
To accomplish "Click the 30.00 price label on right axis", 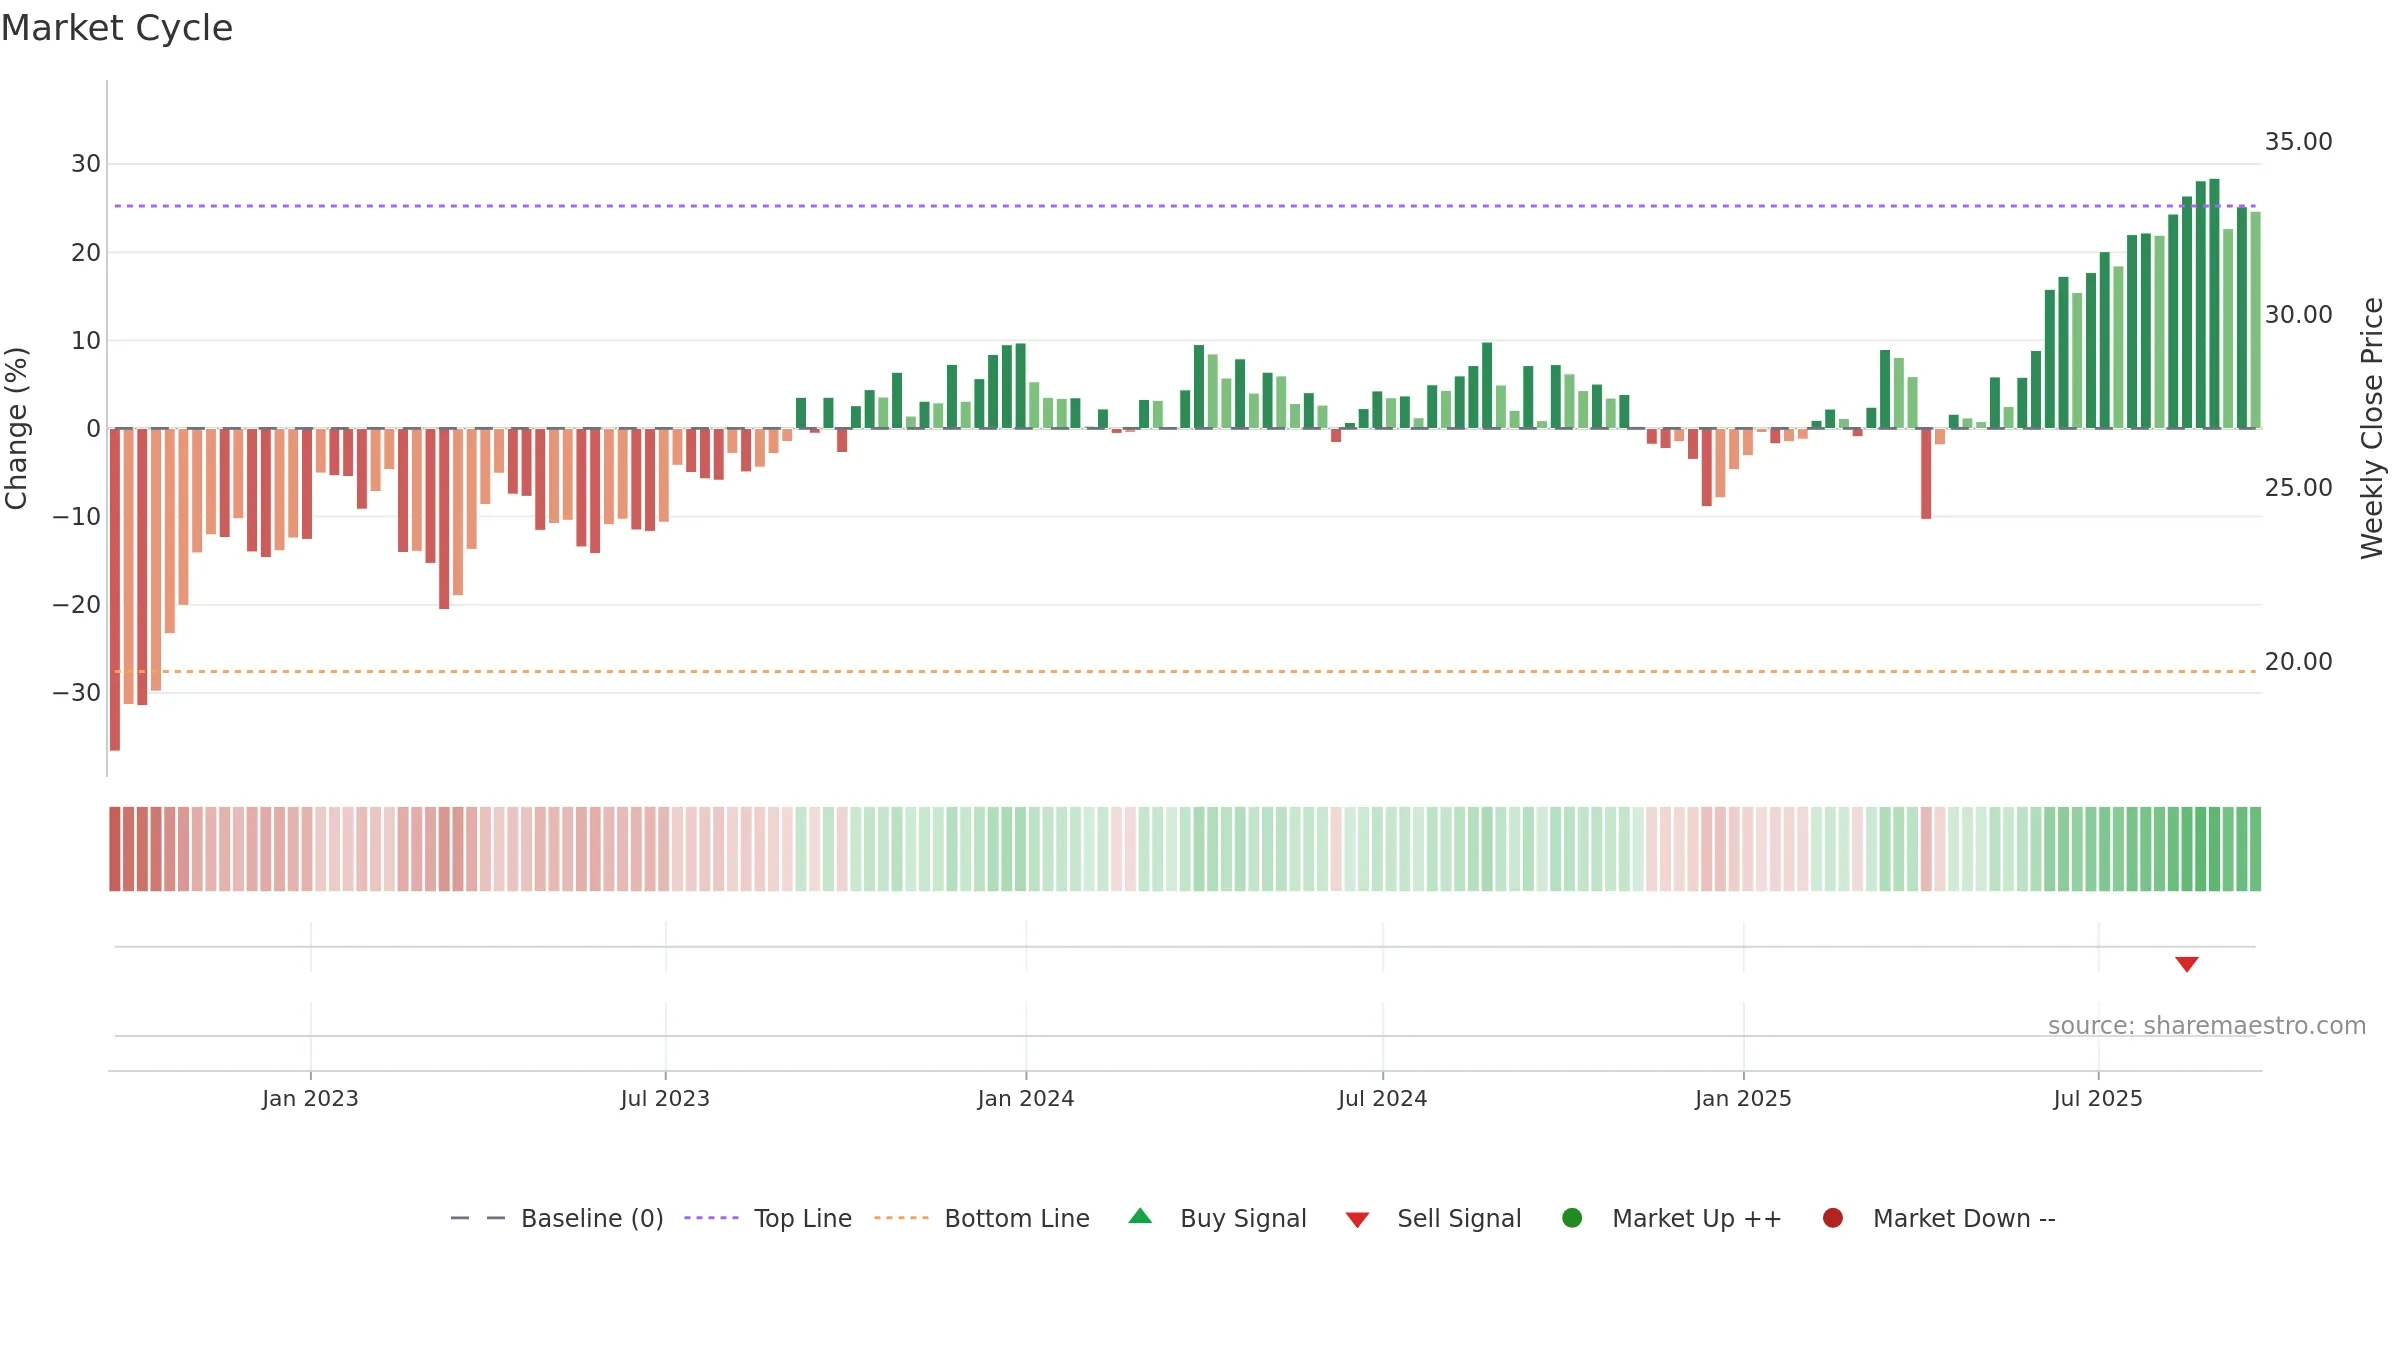I will [2298, 314].
